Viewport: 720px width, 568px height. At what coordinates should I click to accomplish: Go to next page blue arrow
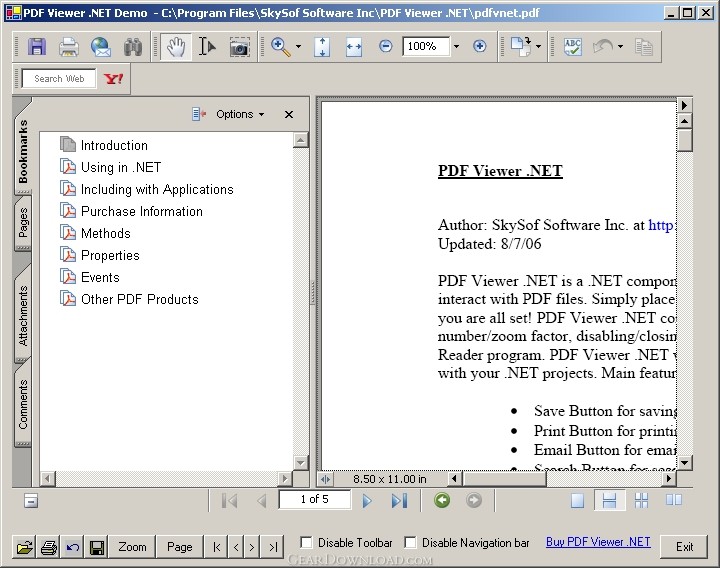coord(366,501)
